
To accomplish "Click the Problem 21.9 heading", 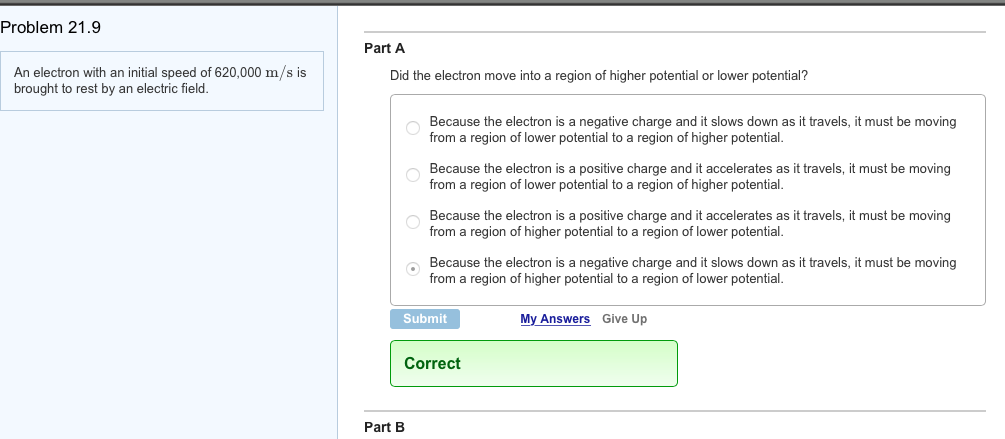I will [51, 27].
